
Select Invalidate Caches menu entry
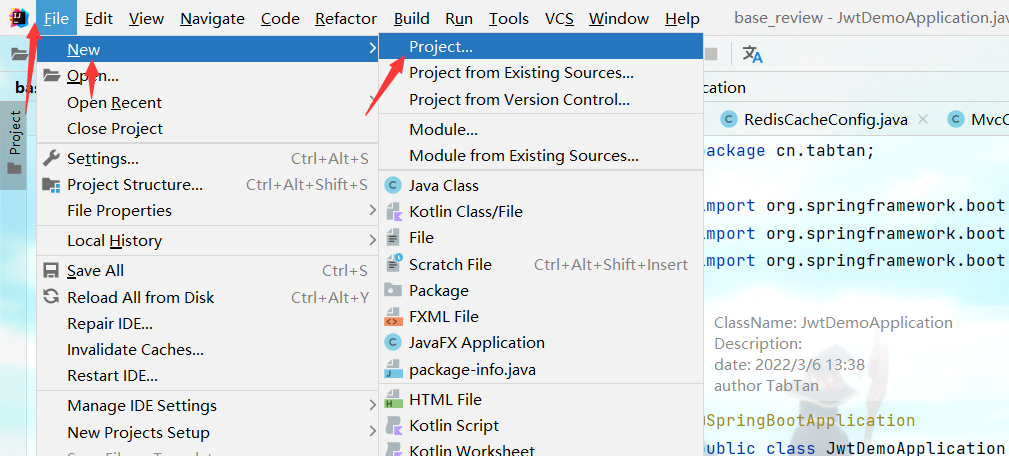pos(135,349)
